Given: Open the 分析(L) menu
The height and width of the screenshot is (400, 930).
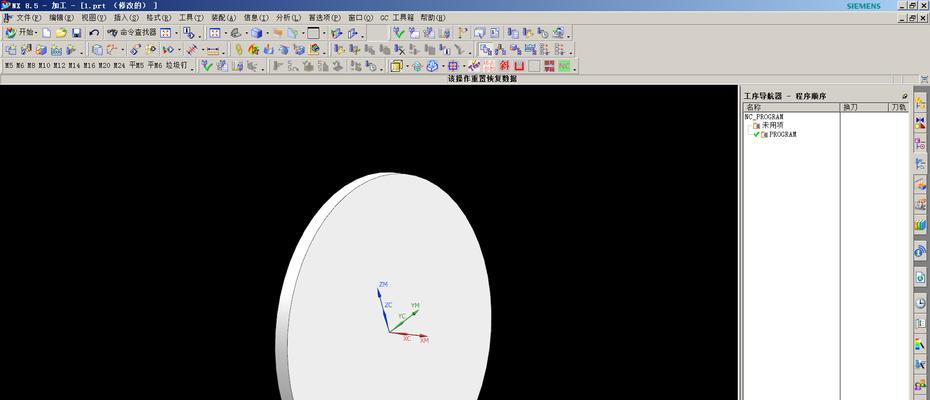Looking at the screenshot, I should coord(288,18).
